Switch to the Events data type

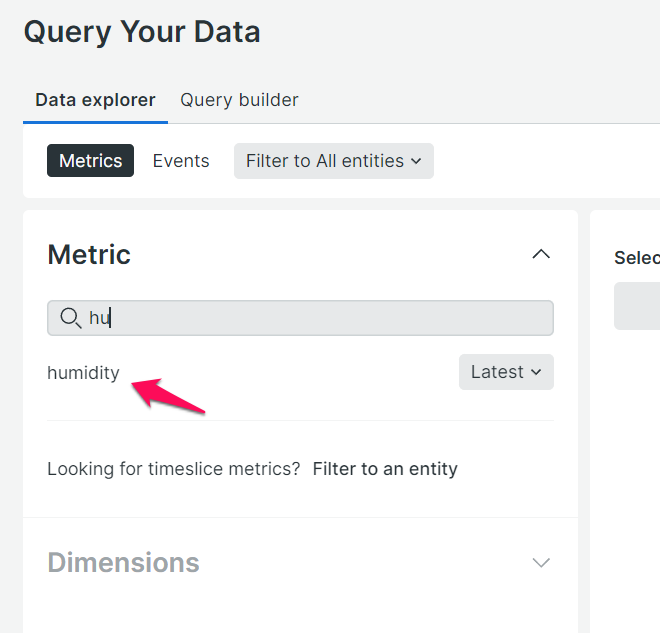[x=181, y=161]
